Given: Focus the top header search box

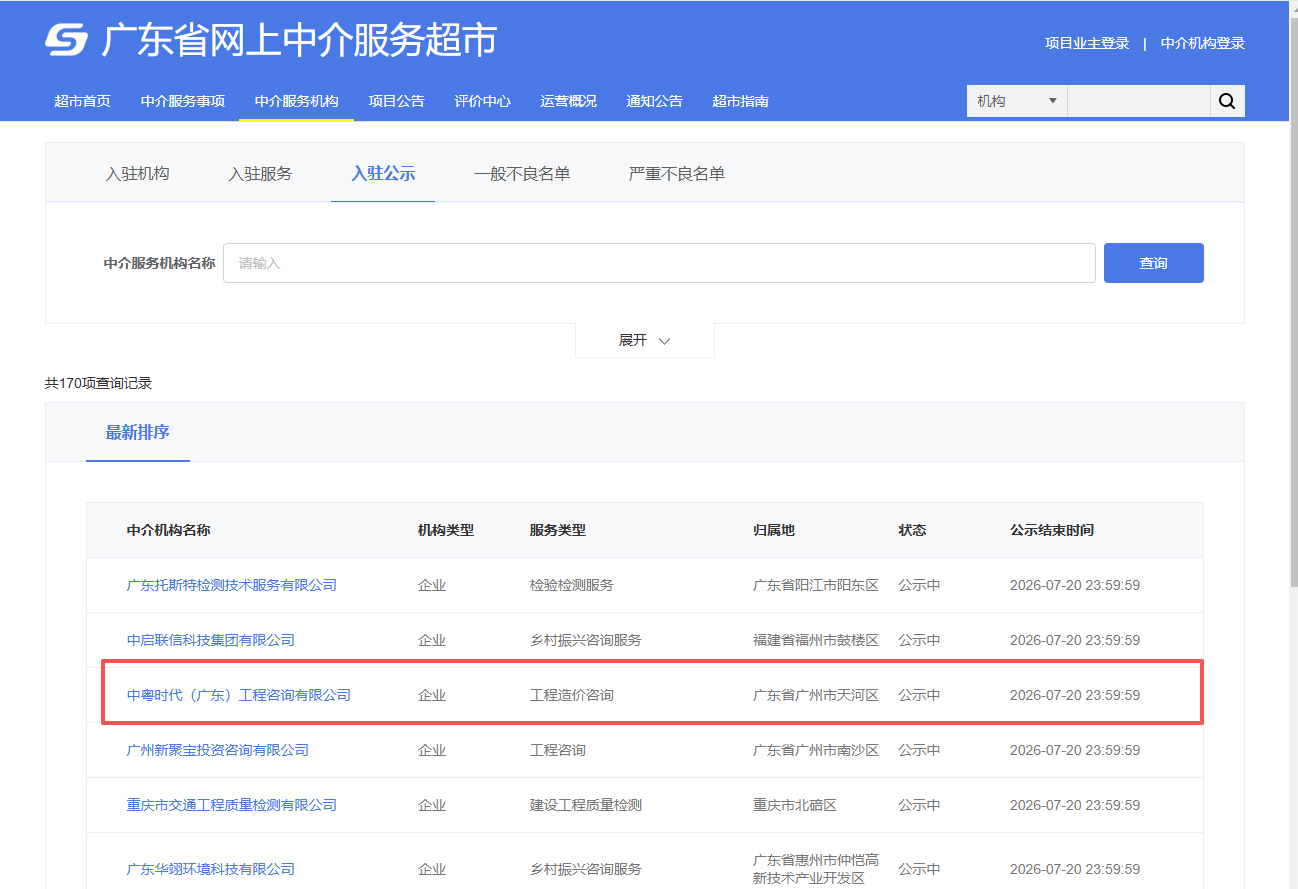Looking at the screenshot, I should pyautogui.click(x=1139, y=101).
